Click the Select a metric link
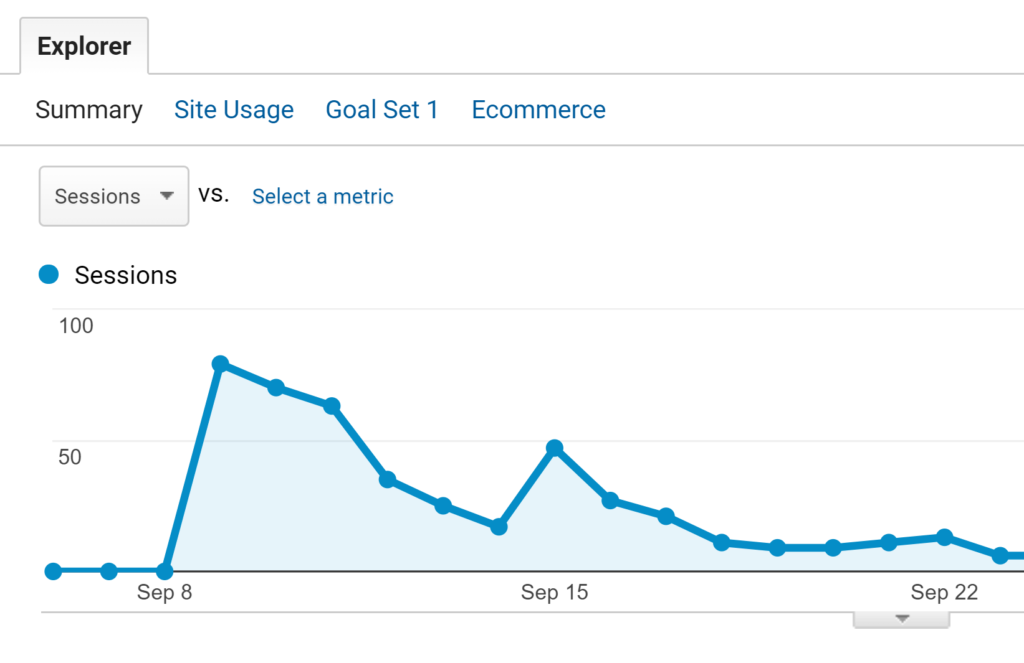This screenshot has width=1024, height=663. coord(322,197)
